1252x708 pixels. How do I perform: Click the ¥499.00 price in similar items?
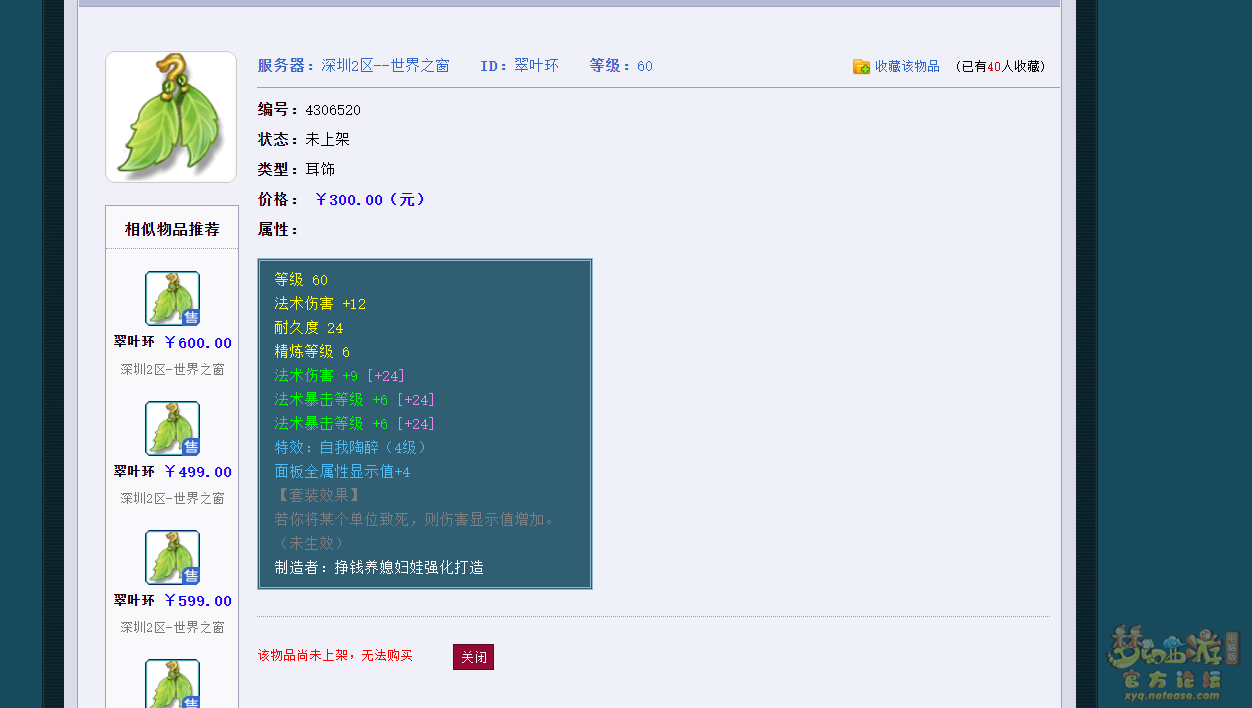click(x=198, y=472)
